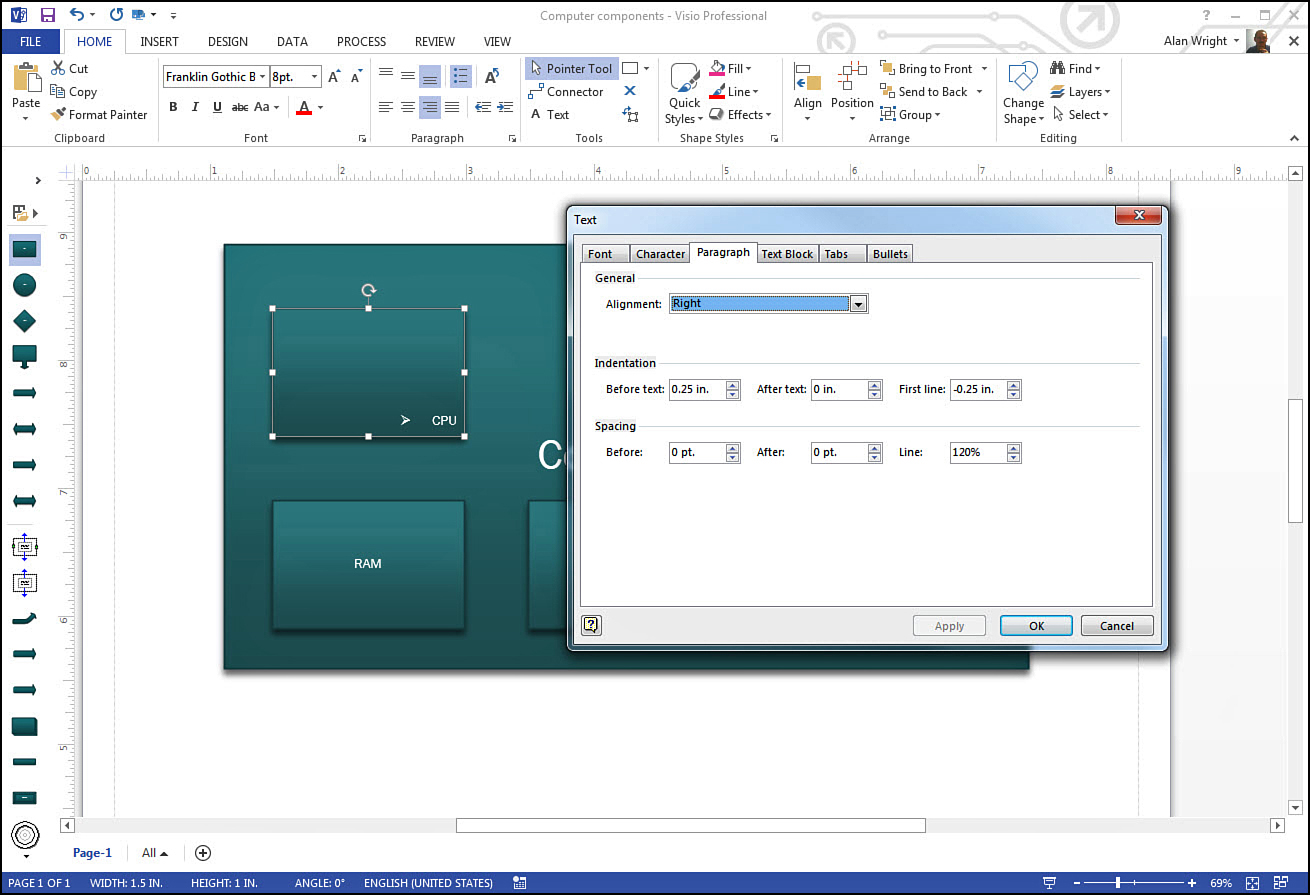Open the Find dropdown
1310x895 pixels.
(1075, 68)
